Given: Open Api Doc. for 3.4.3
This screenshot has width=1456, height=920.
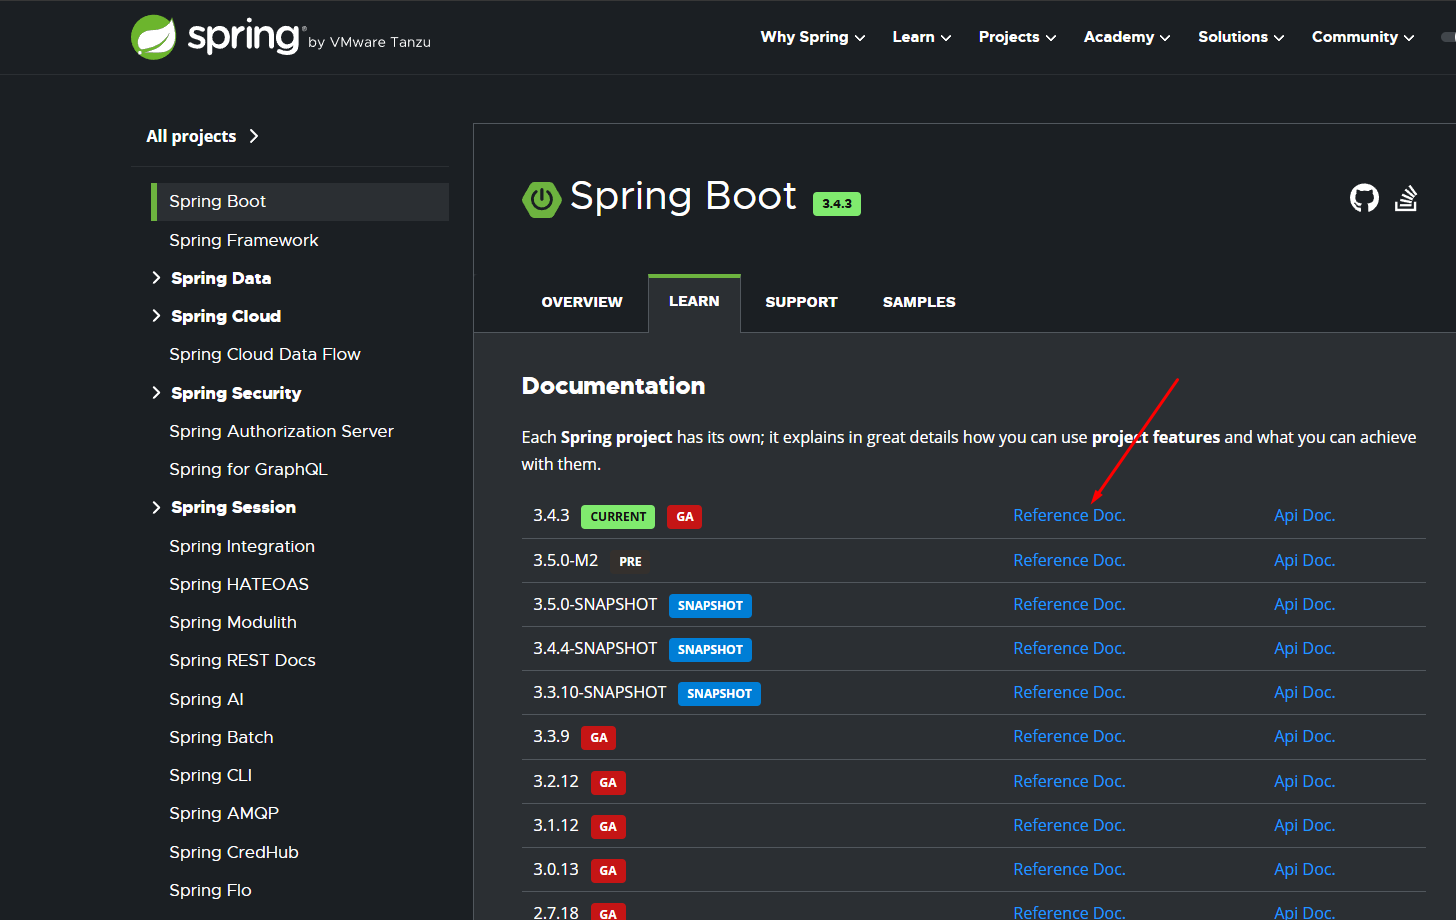Looking at the screenshot, I should [1304, 515].
